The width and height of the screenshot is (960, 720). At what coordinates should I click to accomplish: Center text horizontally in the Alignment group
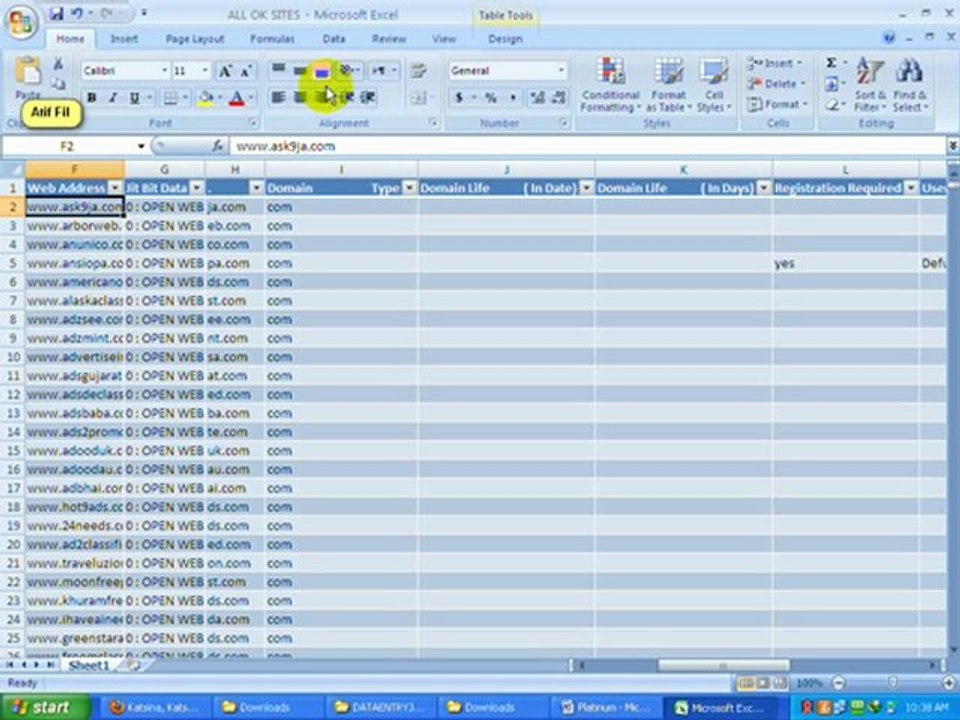coord(300,97)
